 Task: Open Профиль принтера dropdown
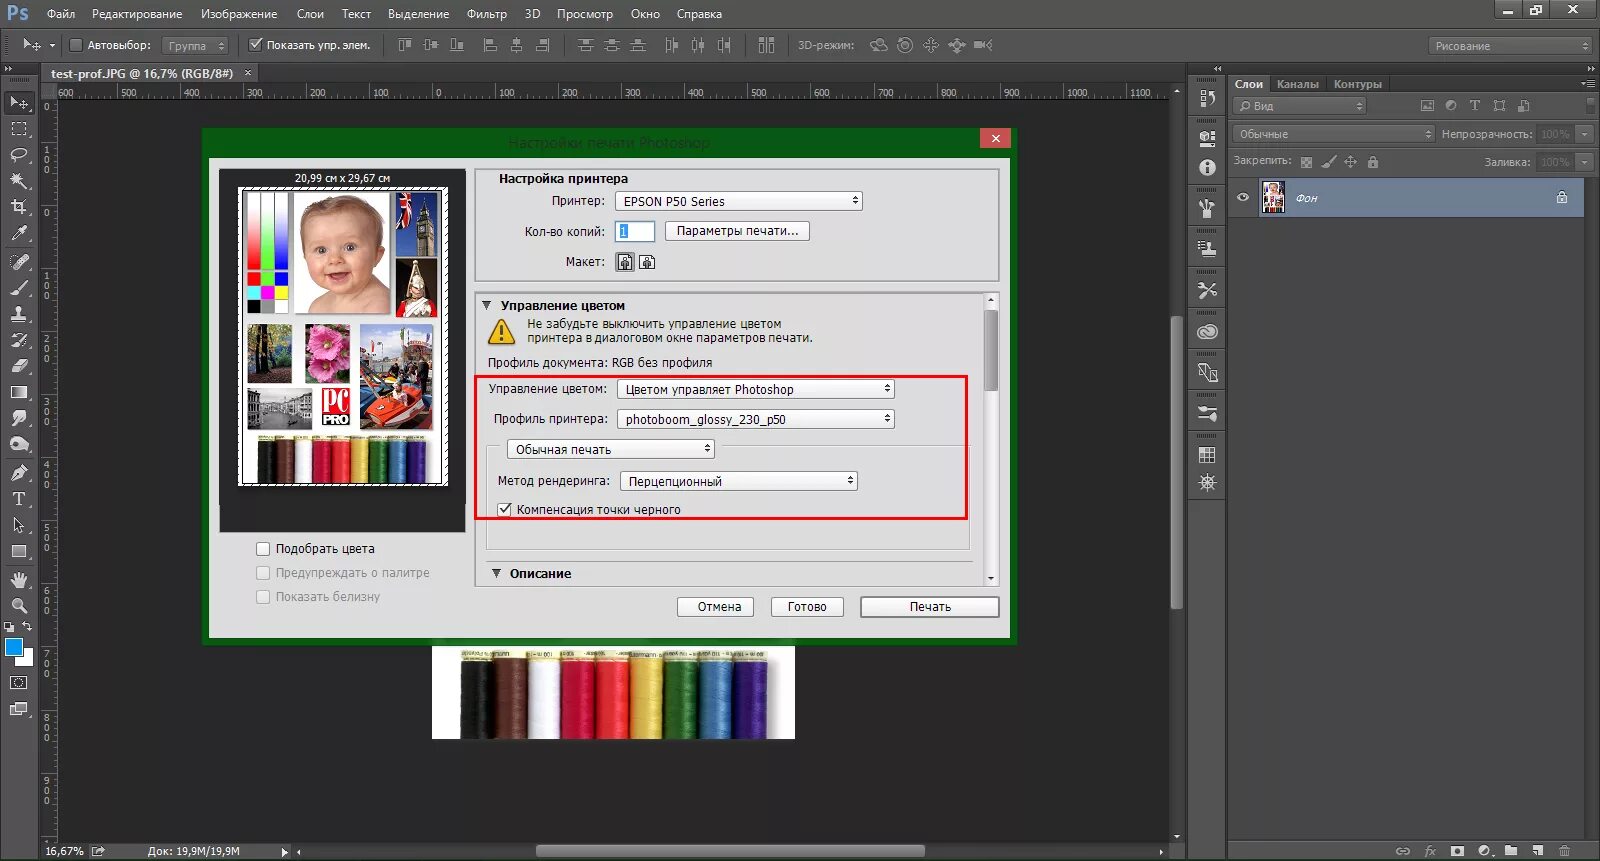pos(756,419)
